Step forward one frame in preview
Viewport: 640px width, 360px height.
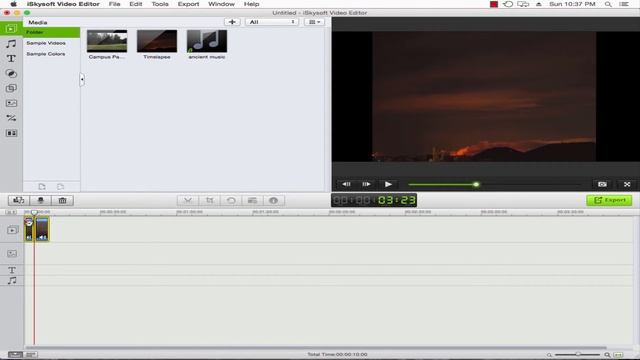point(367,184)
